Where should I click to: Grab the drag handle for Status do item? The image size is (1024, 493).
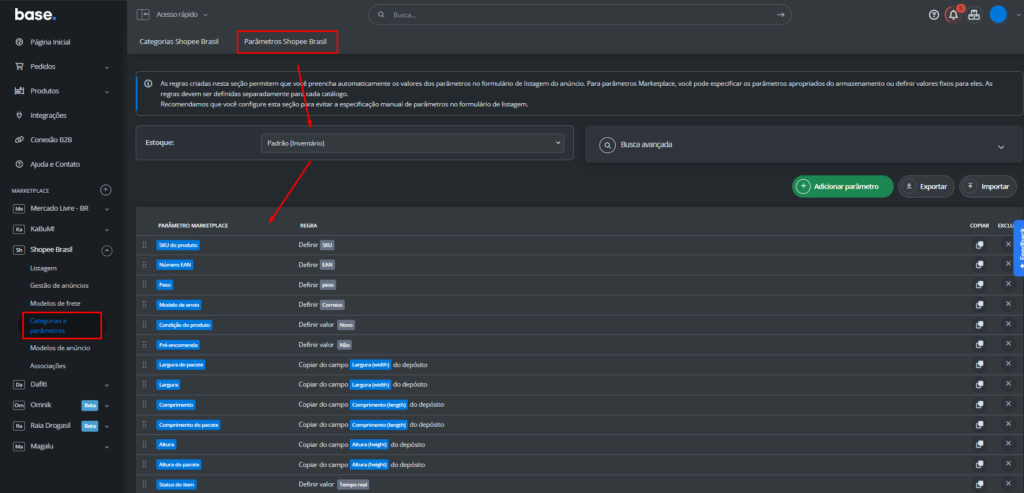tap(145, 485)
